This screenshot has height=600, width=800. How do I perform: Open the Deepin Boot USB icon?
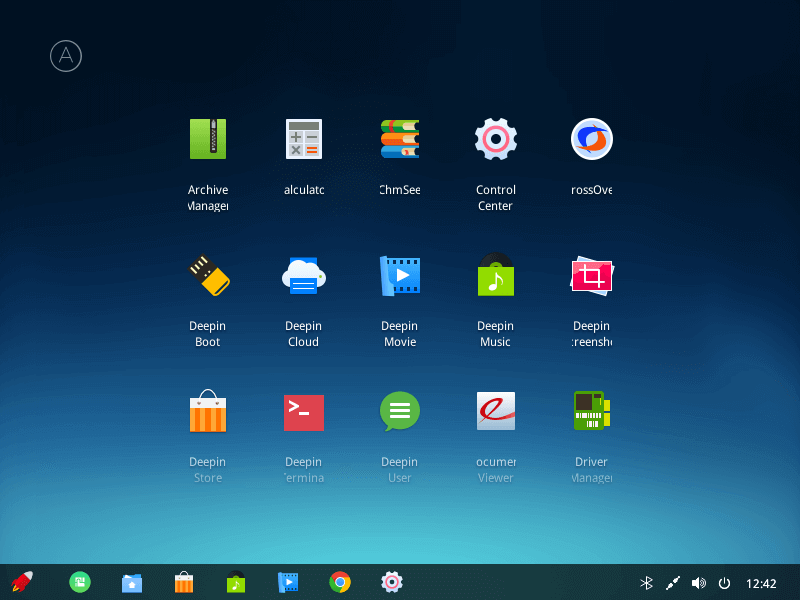tap(208, 275)
